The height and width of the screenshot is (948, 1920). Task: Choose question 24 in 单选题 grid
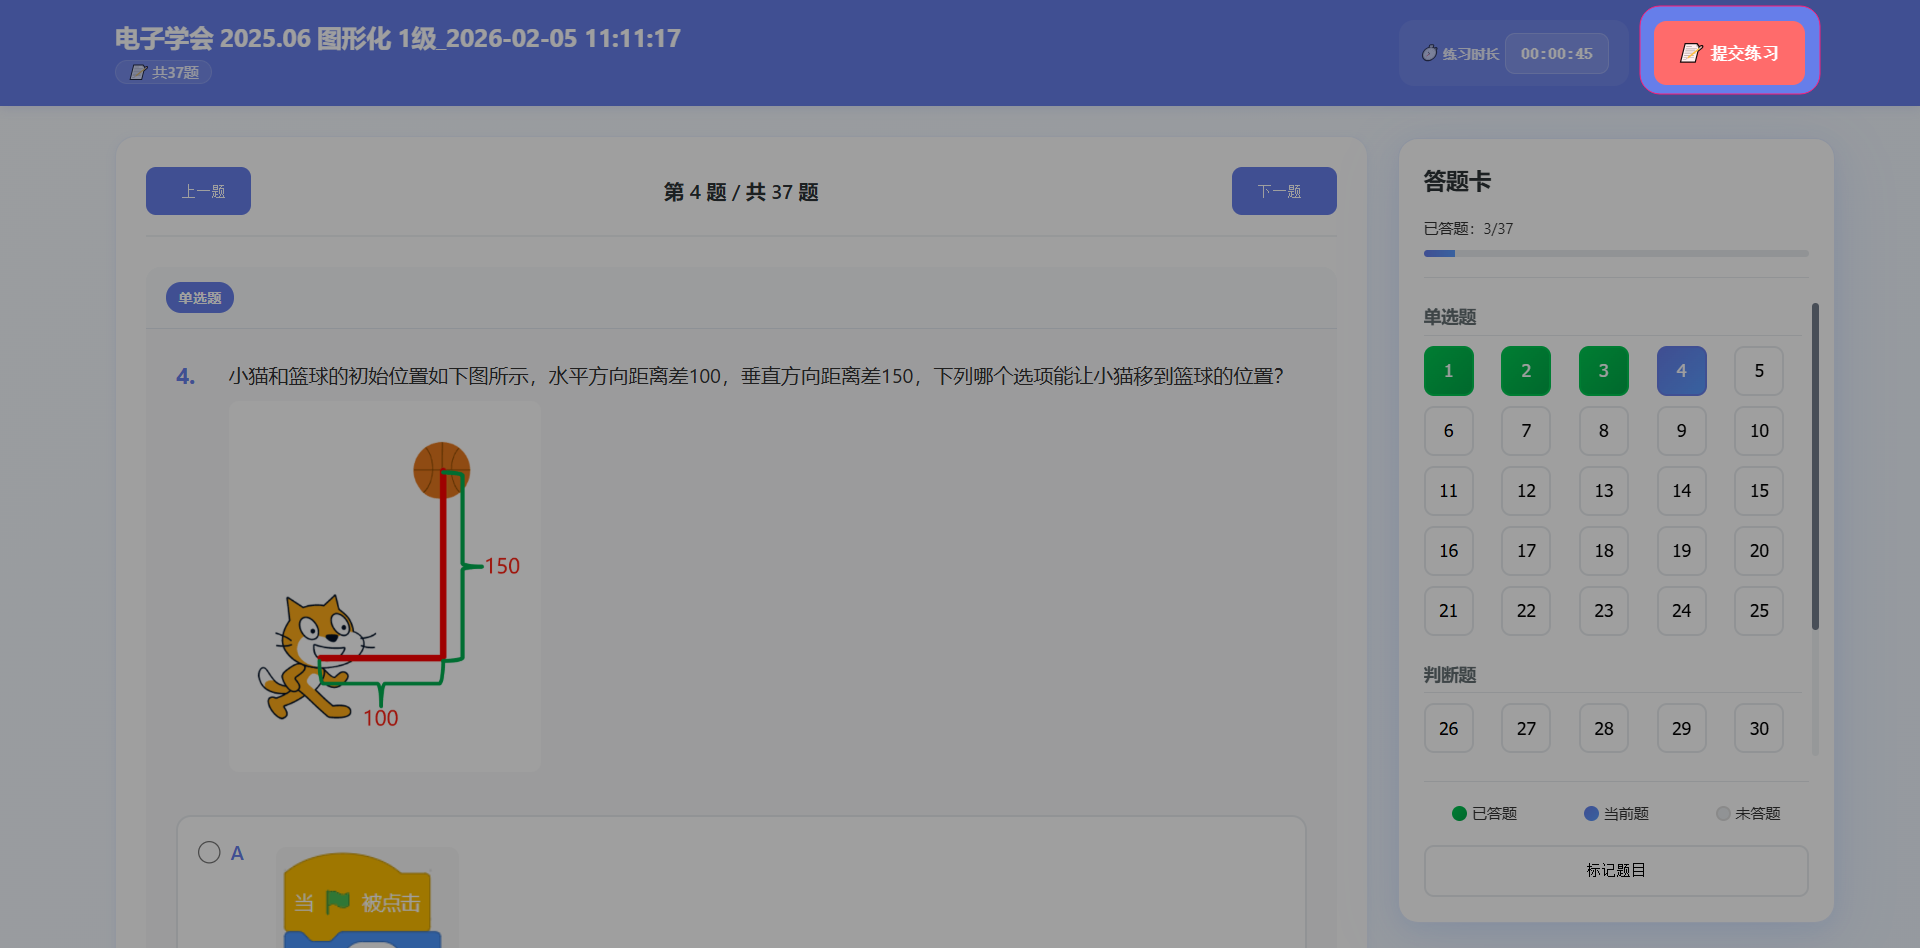1682,611
